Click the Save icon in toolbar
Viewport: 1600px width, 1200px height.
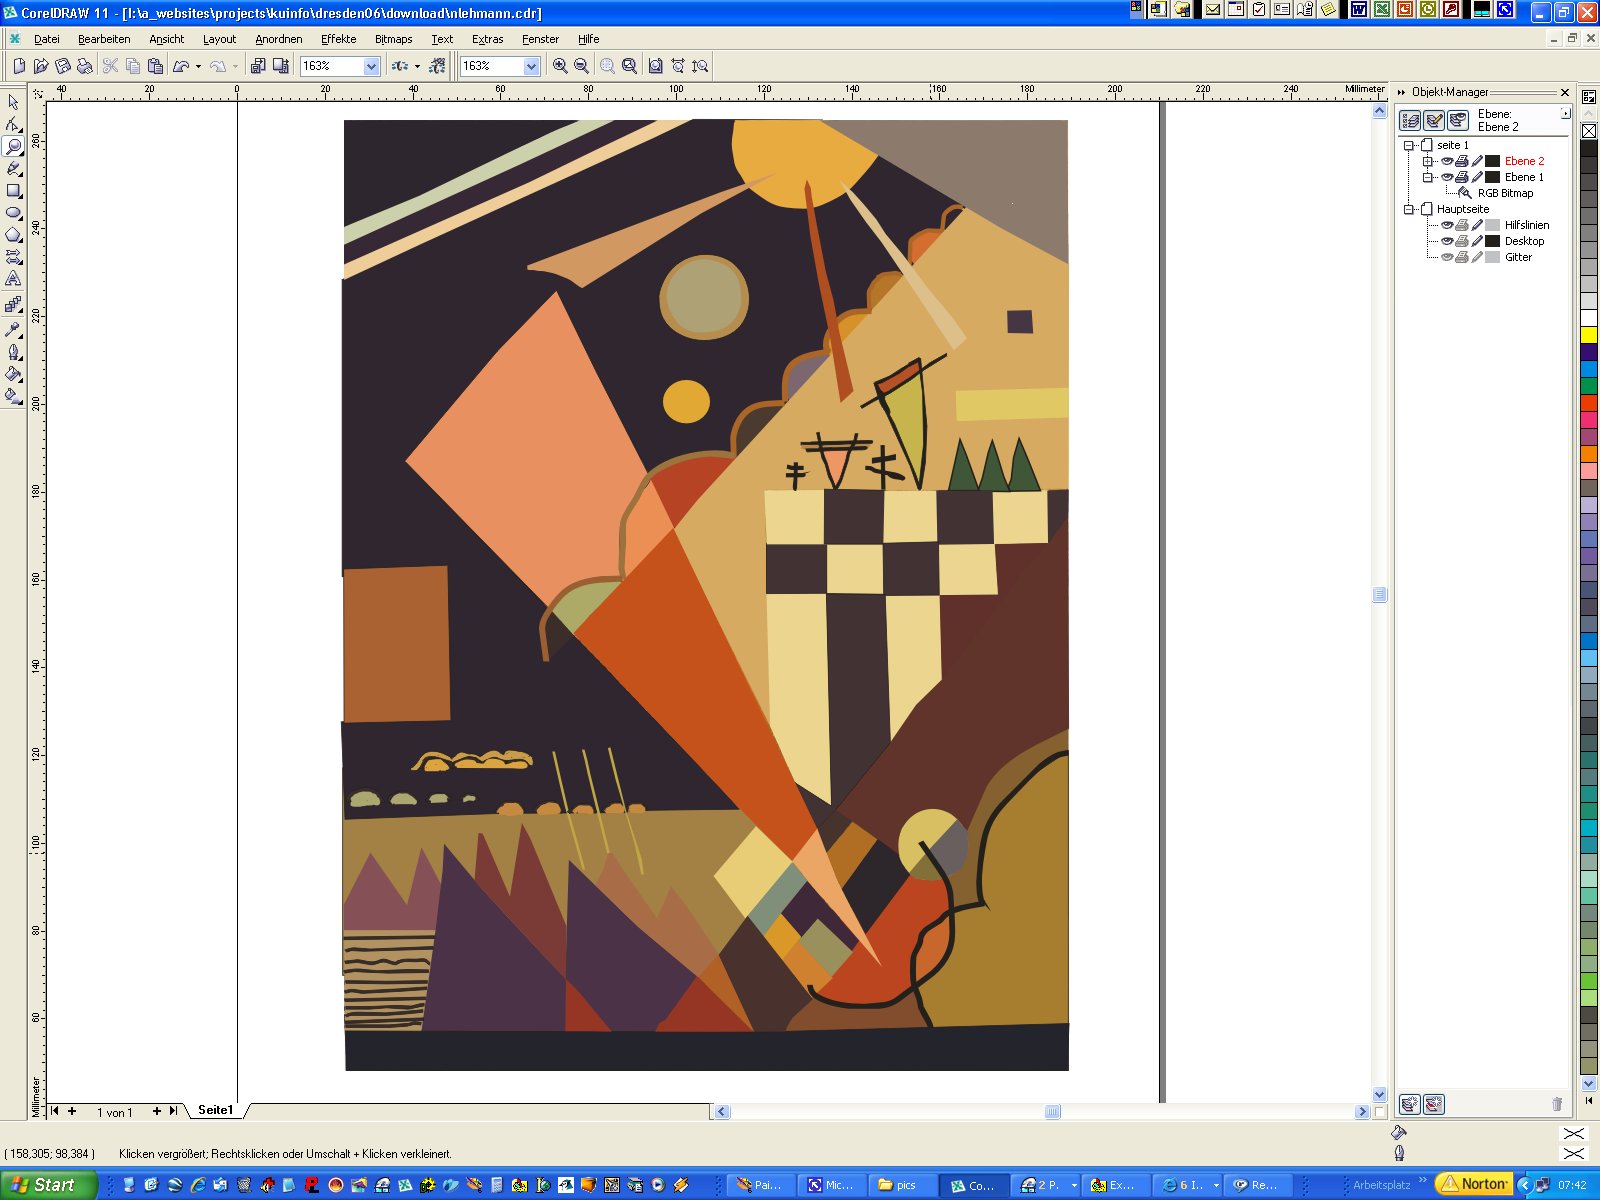63,66
